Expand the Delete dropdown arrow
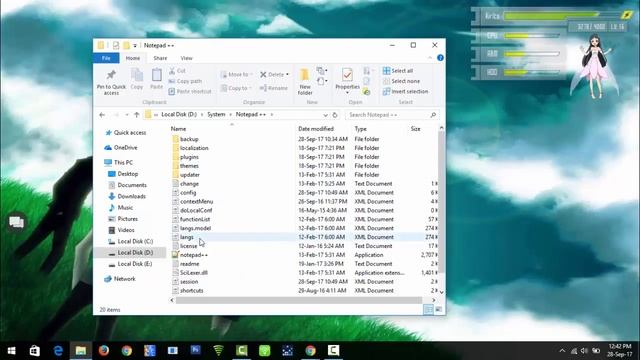This screenshot has height=360, width=640. click(287, 74)
